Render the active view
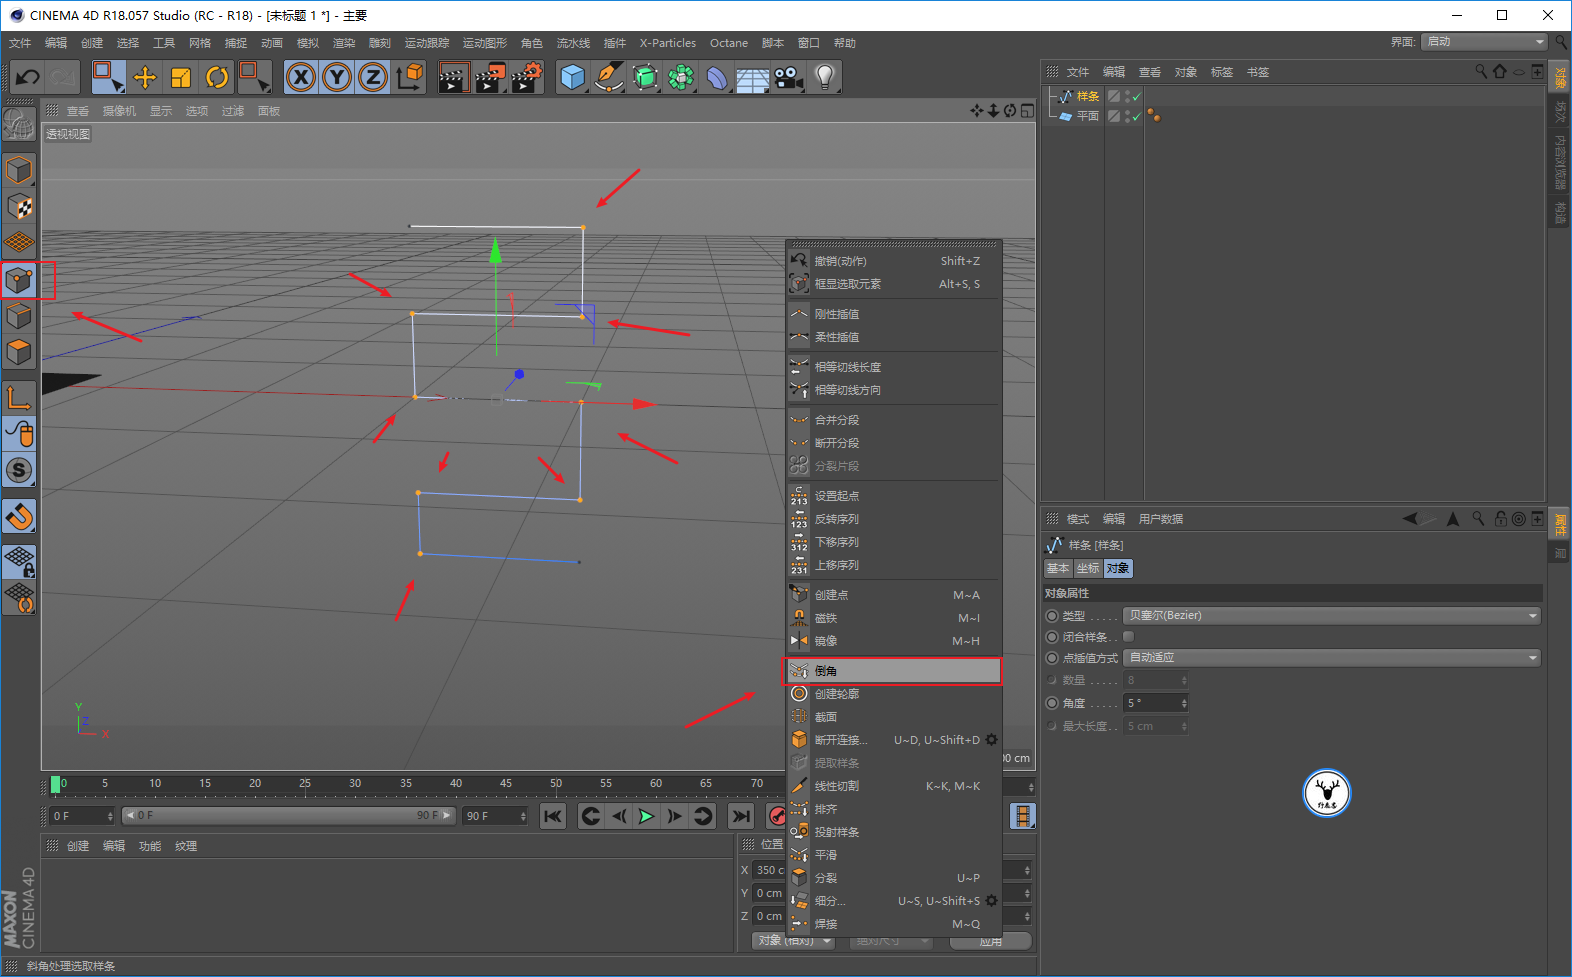The image size is (1572, 977). point(454,77)
